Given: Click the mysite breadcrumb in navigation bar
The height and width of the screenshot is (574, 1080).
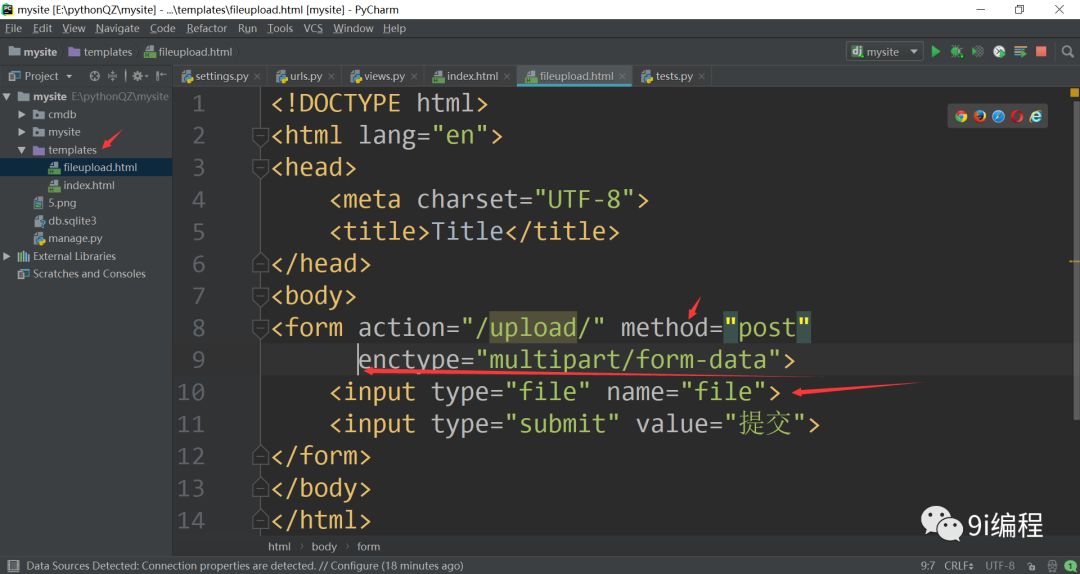Looking at the screenshot, I should (33, 52).
